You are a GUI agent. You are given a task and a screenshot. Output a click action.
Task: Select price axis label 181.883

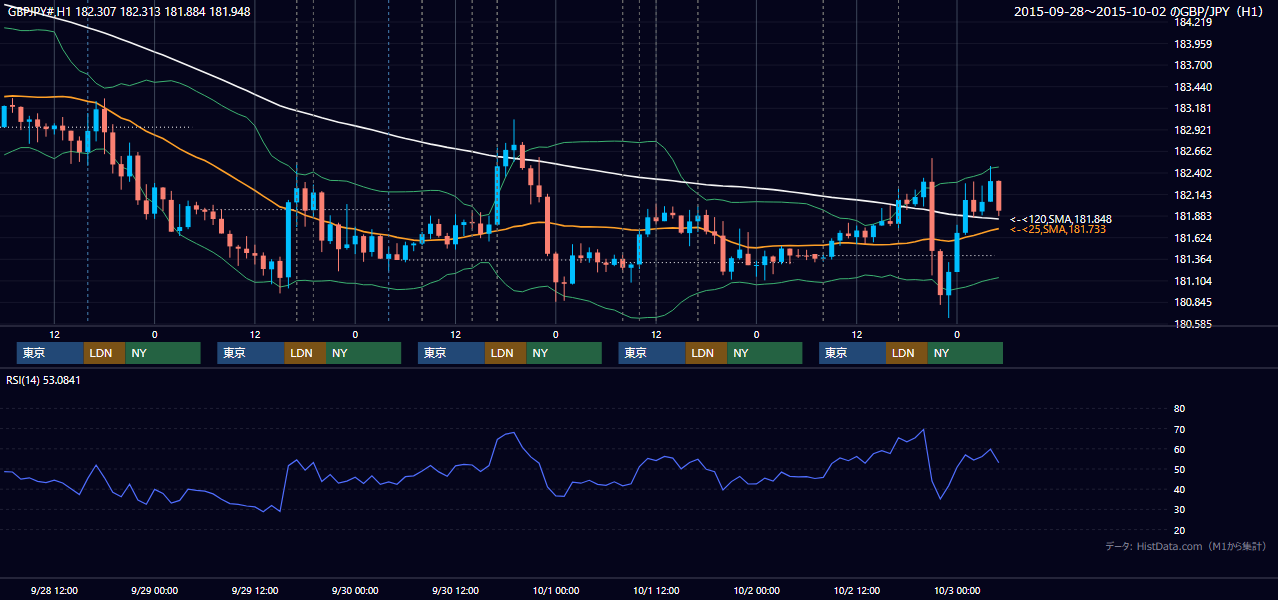tap(1192, 216)
